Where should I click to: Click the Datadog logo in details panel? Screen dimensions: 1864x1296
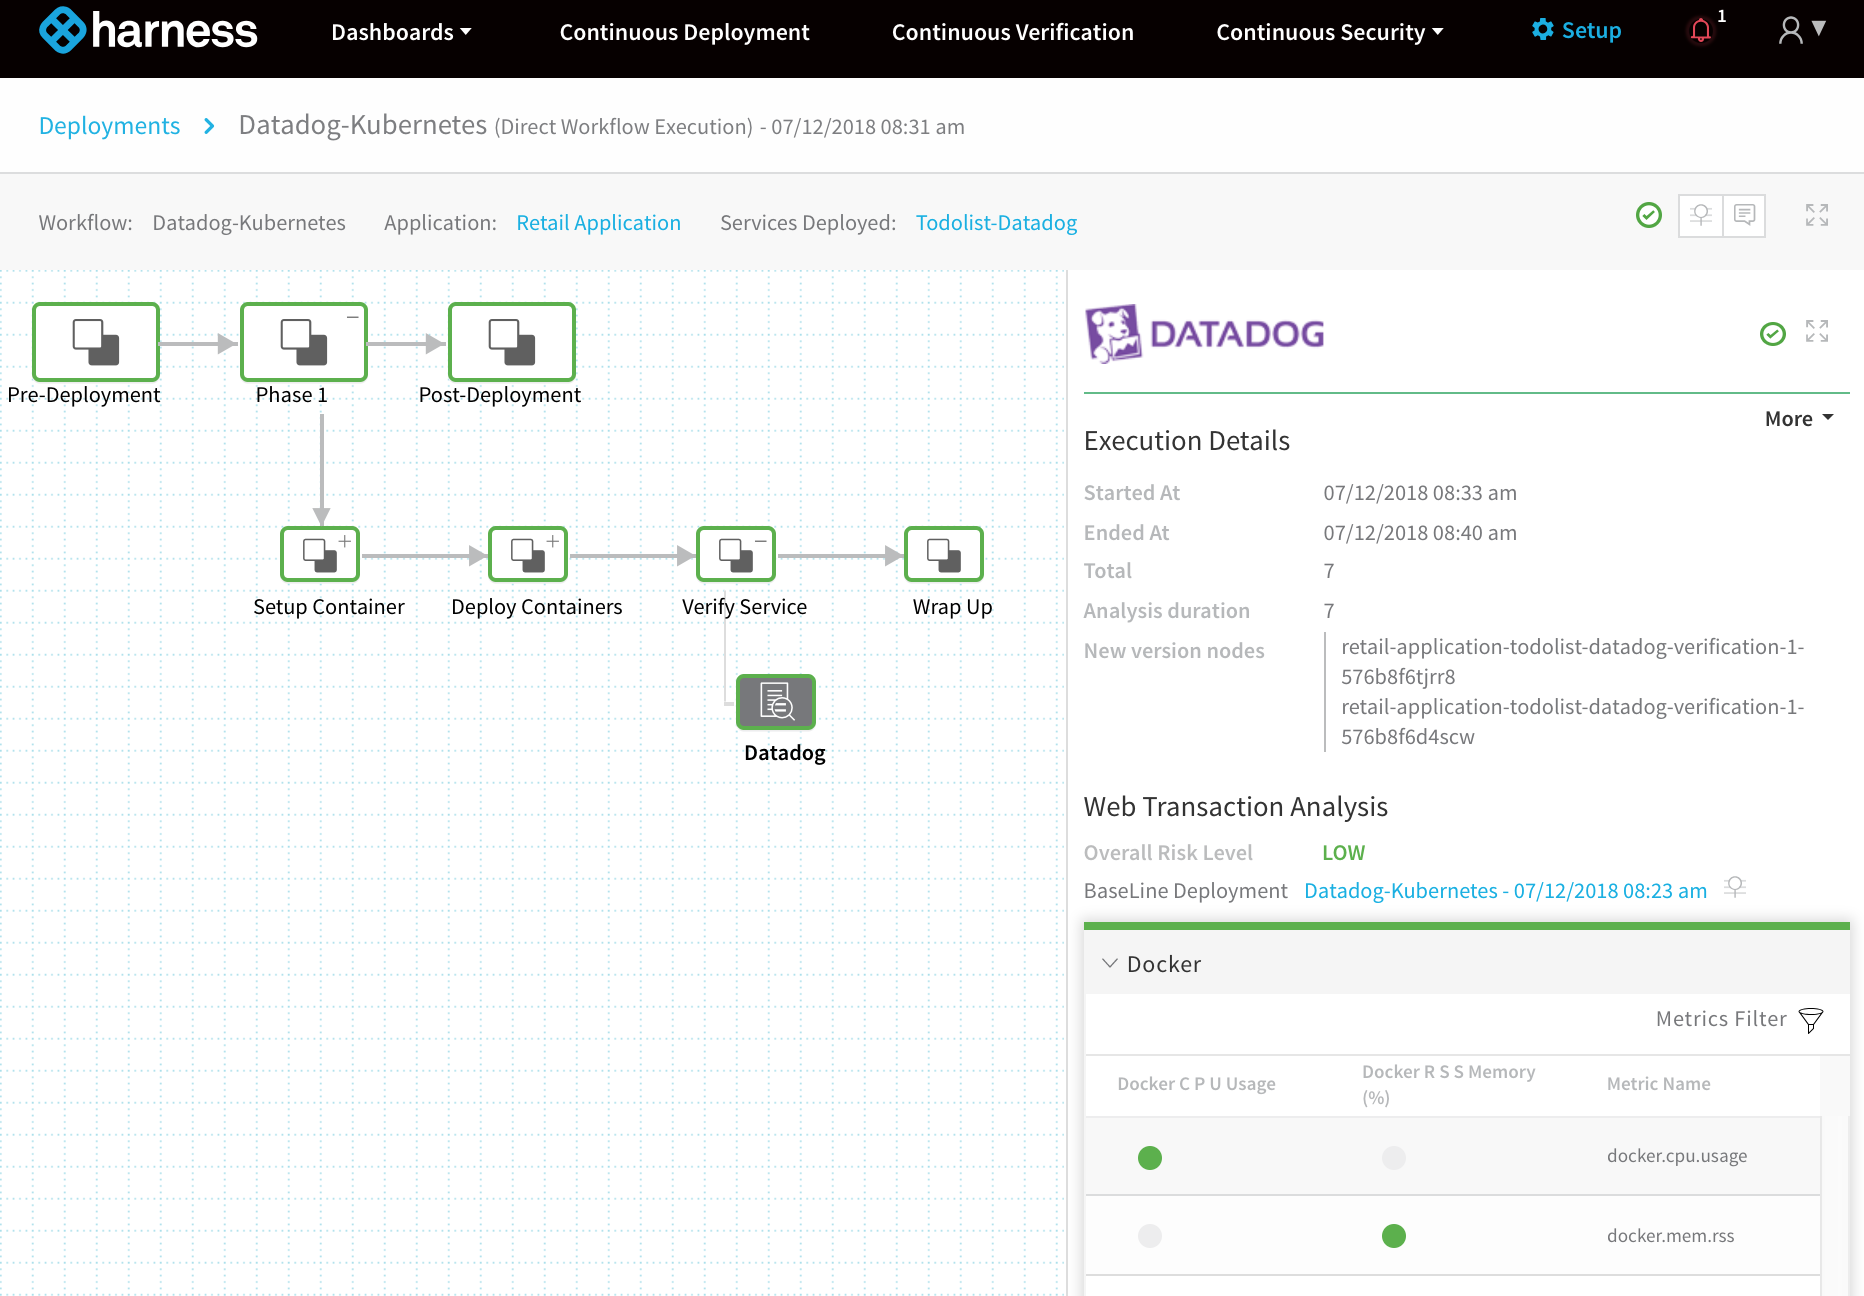tap(1205, 333)
